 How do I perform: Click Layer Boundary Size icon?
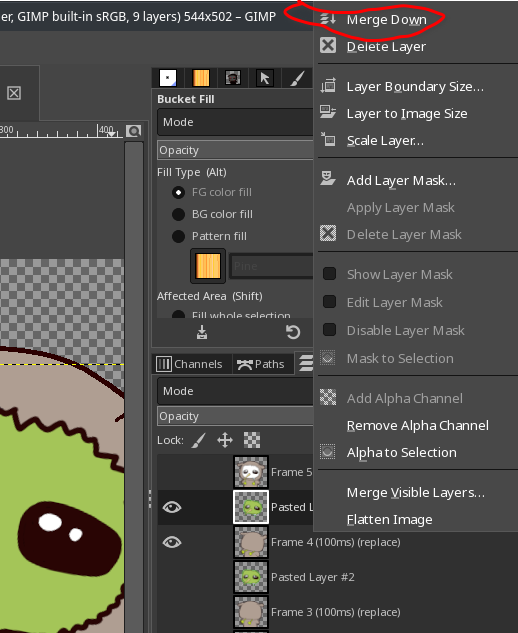[328, 86]
